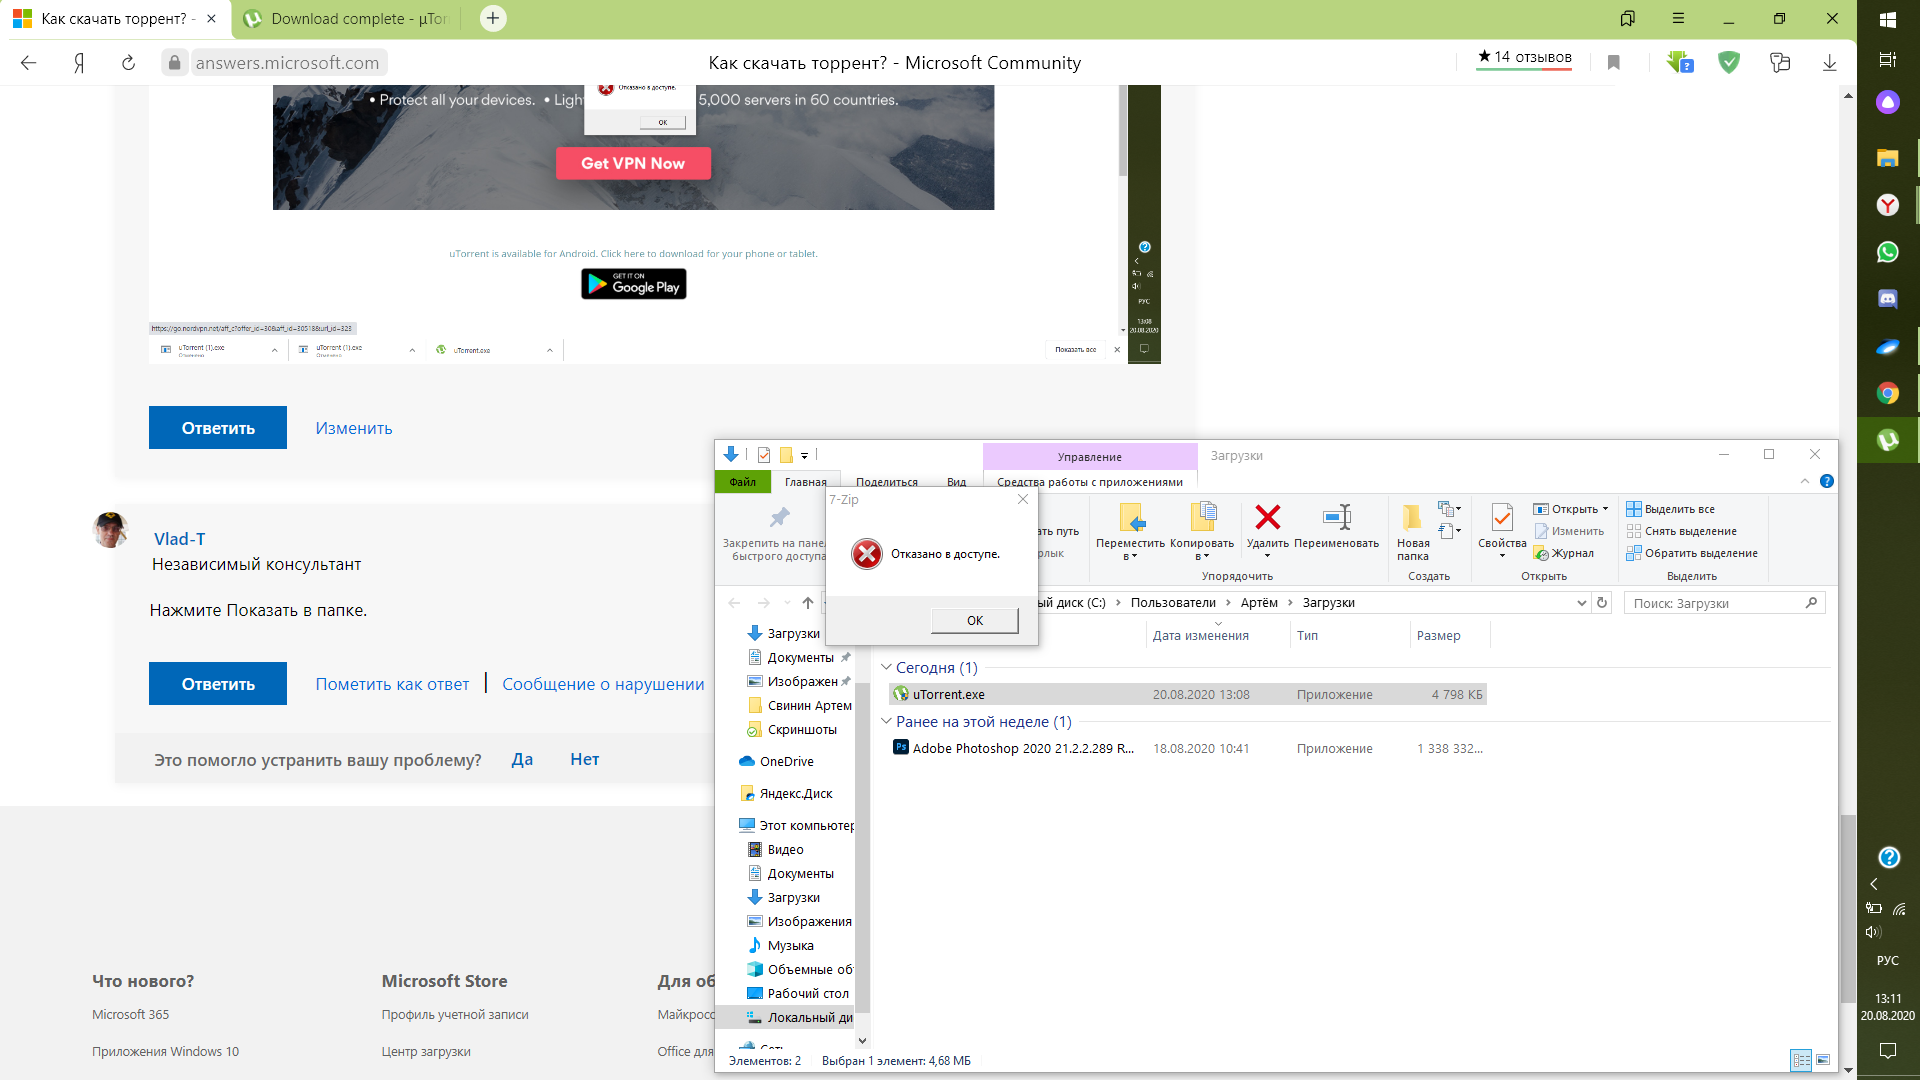
Task: Switch to details view layout icon
Action: pyautogui.click(x=1801, y=1060)
